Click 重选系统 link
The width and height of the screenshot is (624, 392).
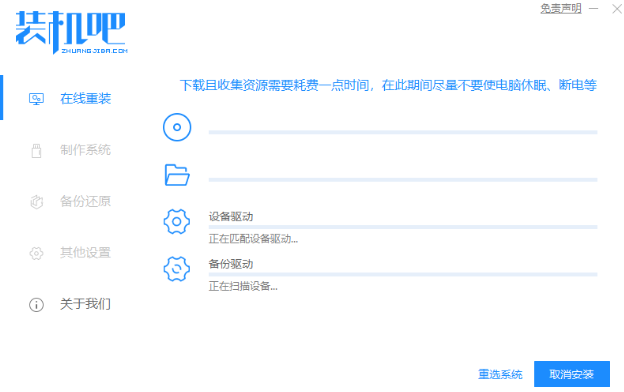[500, 374]
